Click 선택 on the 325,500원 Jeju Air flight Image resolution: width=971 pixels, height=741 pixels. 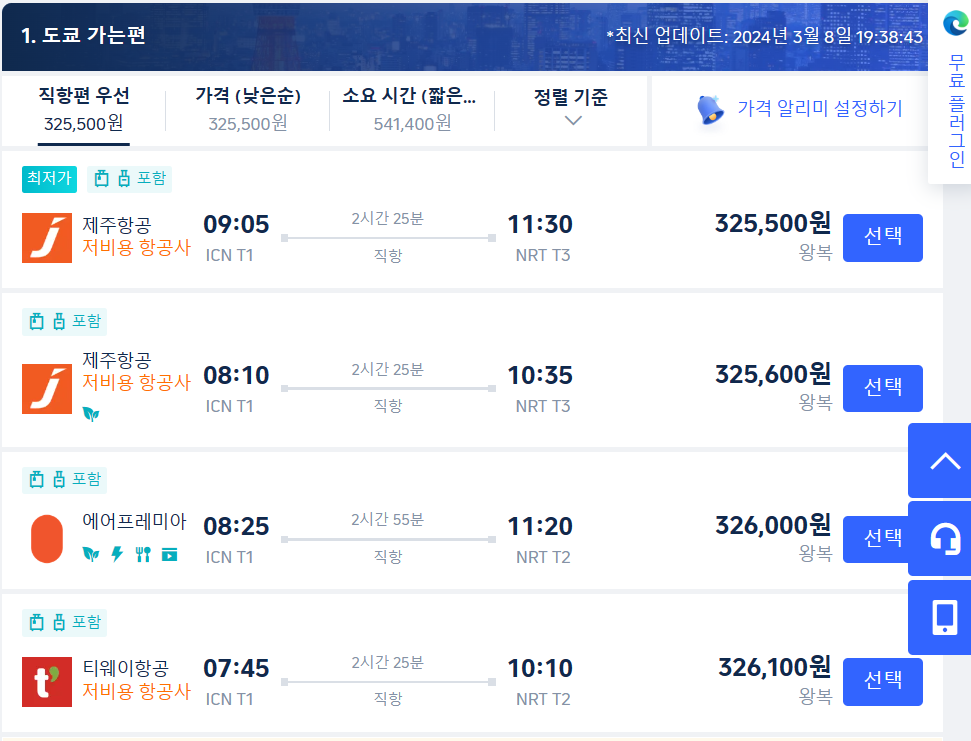coord(882,238)
